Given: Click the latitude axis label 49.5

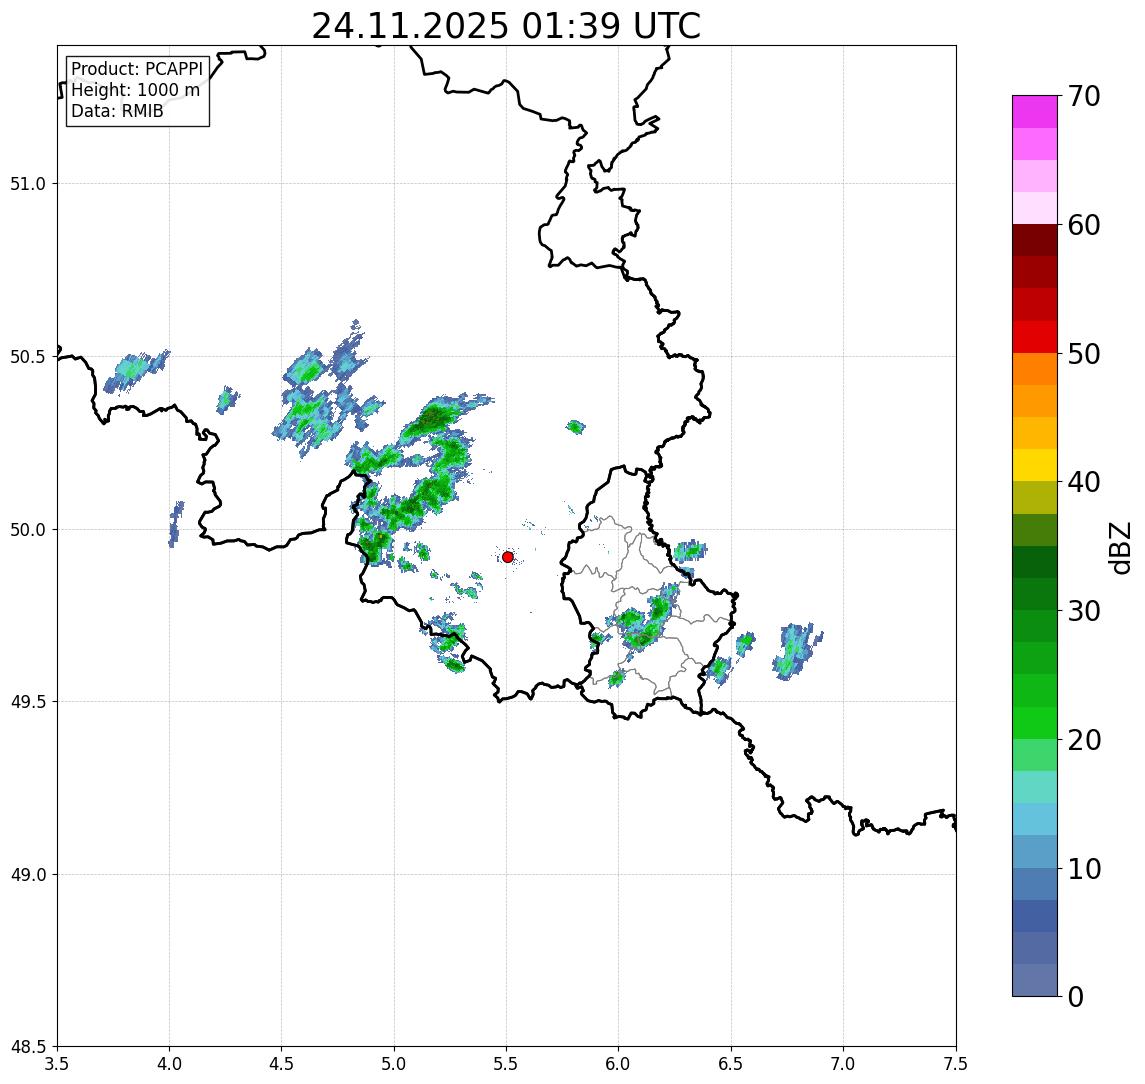Looking at the screenshot, I should [28, 702].
